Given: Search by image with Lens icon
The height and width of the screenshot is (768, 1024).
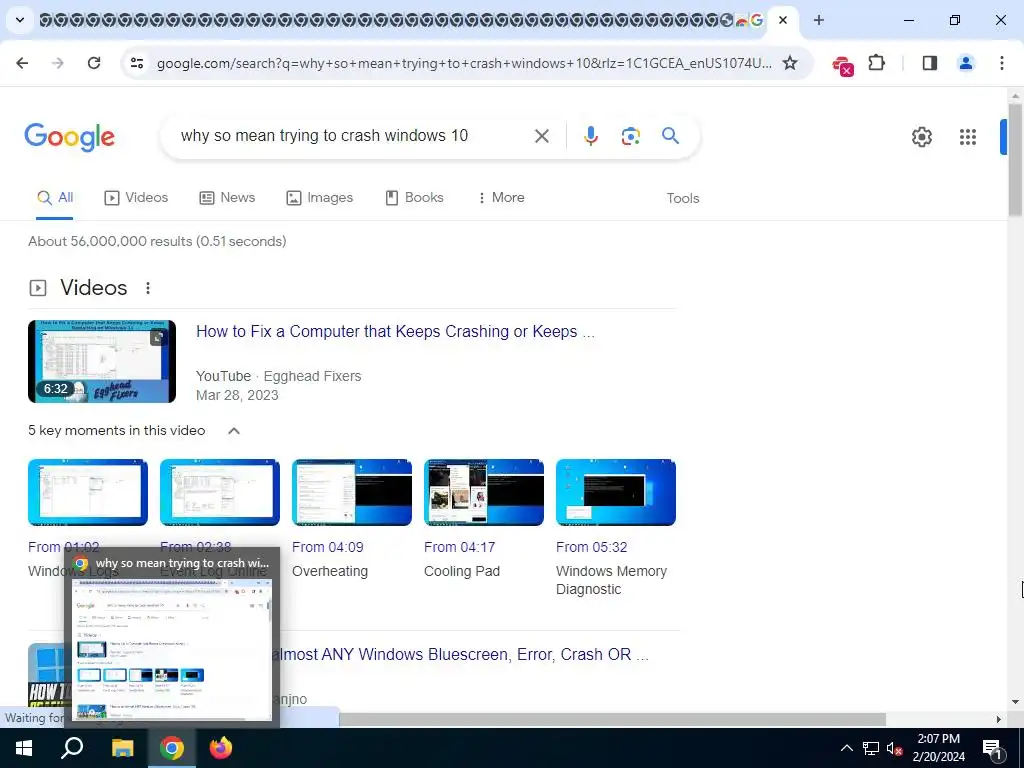Looking at the screenshot, I should point(630,136).
